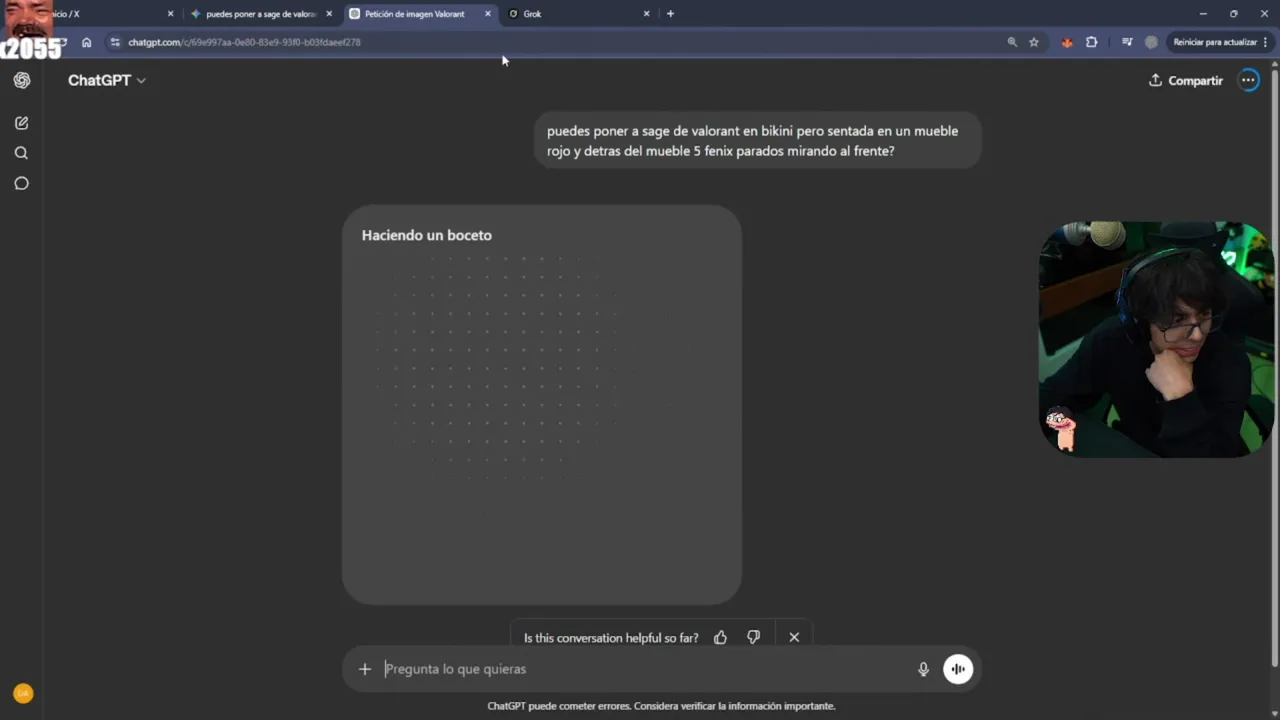Open the browser zoom magnifier icon
Image resolution: width=1280 pixels, height=720 pixels.
1012,42
